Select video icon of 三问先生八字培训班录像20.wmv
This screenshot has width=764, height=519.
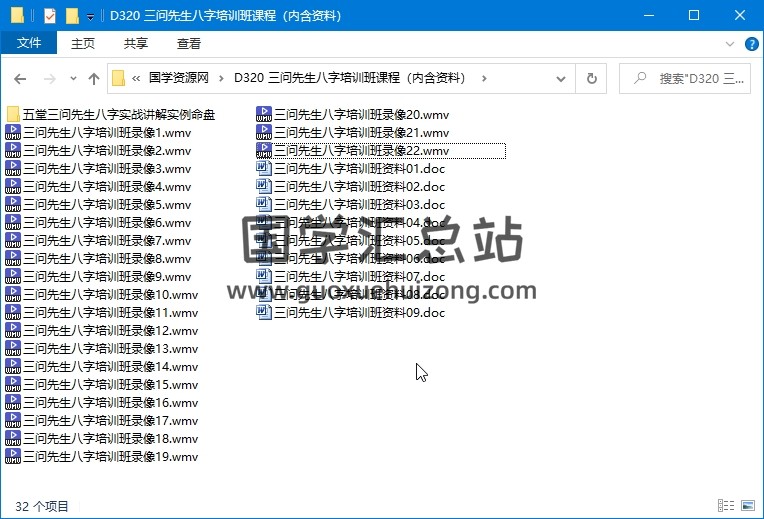point(264,115)
